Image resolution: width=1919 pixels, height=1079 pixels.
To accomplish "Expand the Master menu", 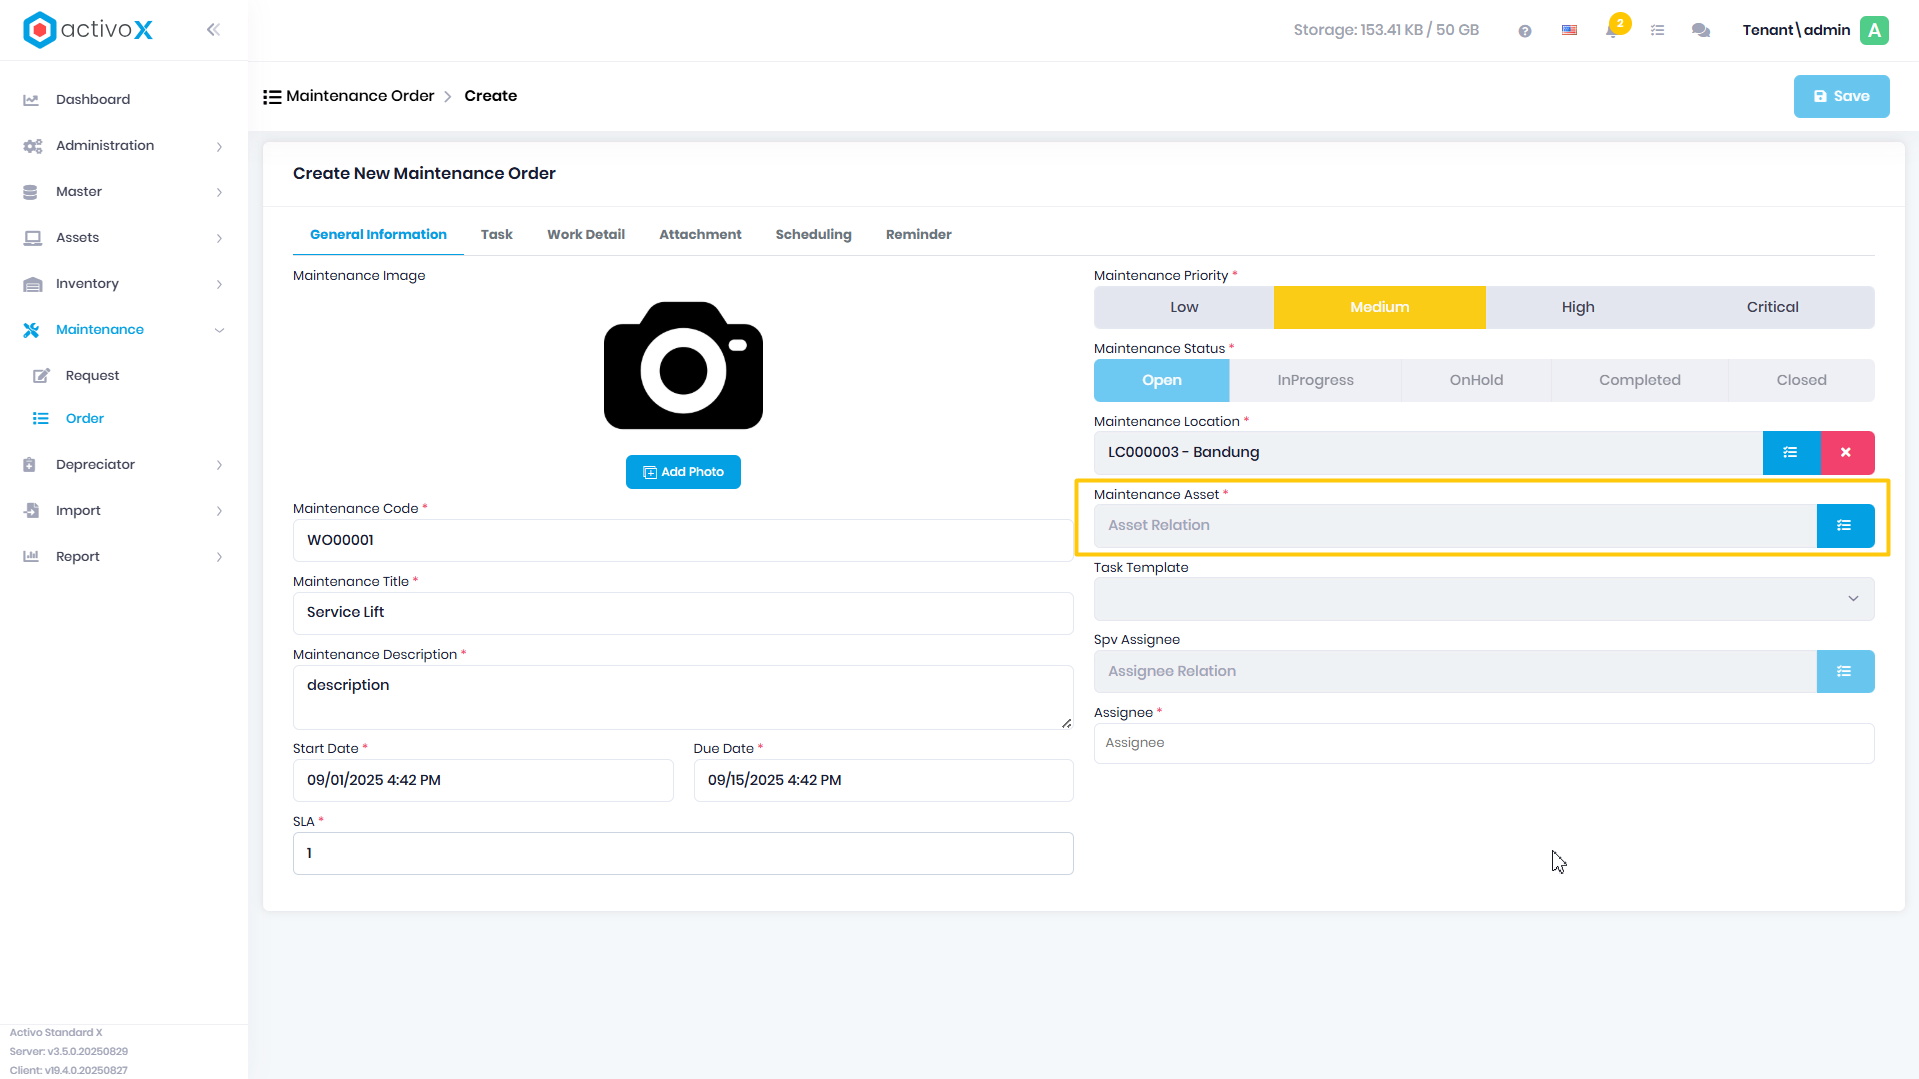I will [x=219, y=193].
